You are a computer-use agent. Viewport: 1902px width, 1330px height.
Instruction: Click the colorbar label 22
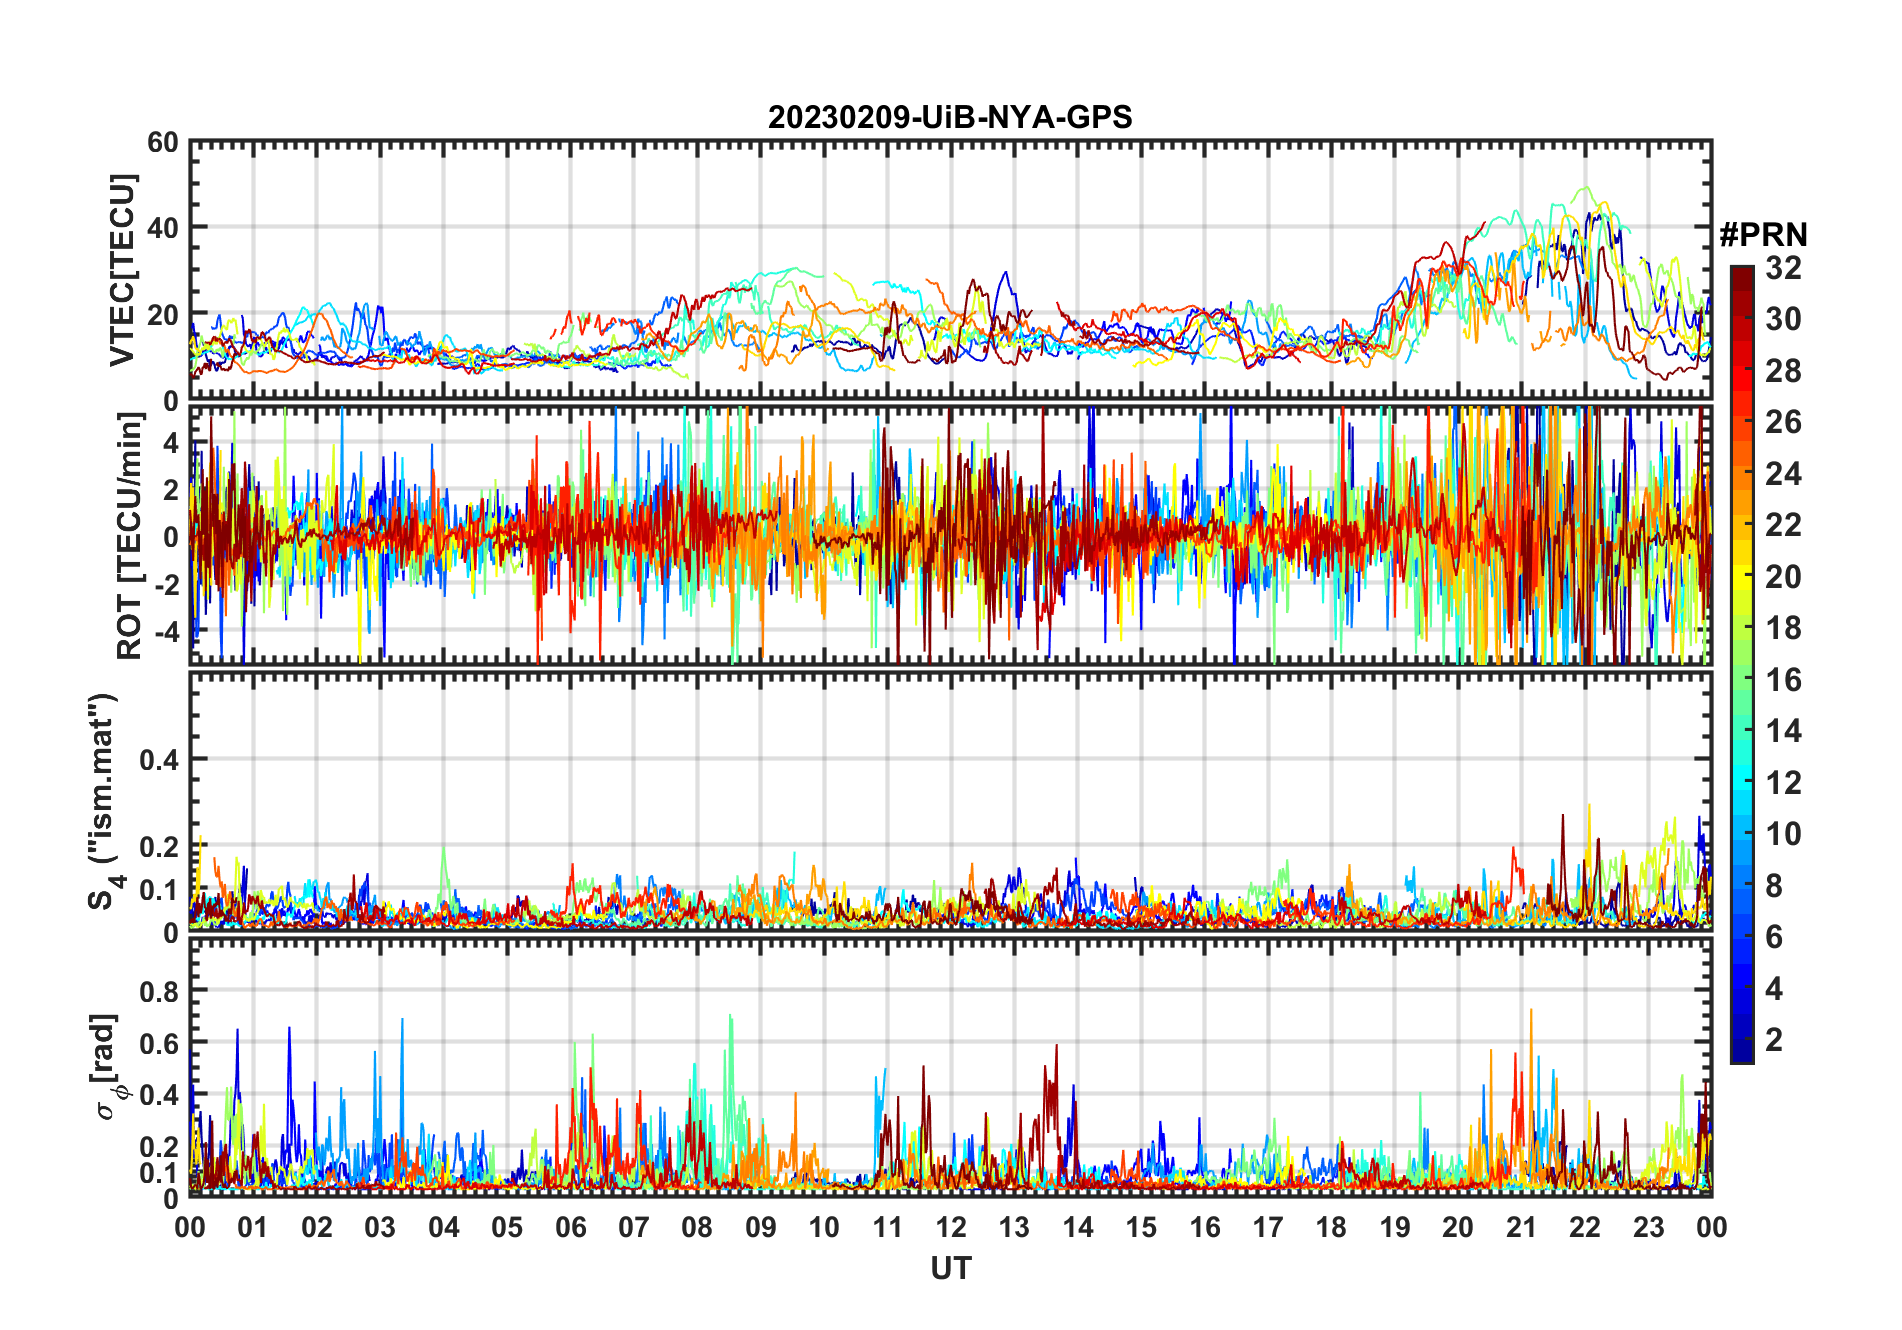pyautogui.click(x=1783, y=525)
